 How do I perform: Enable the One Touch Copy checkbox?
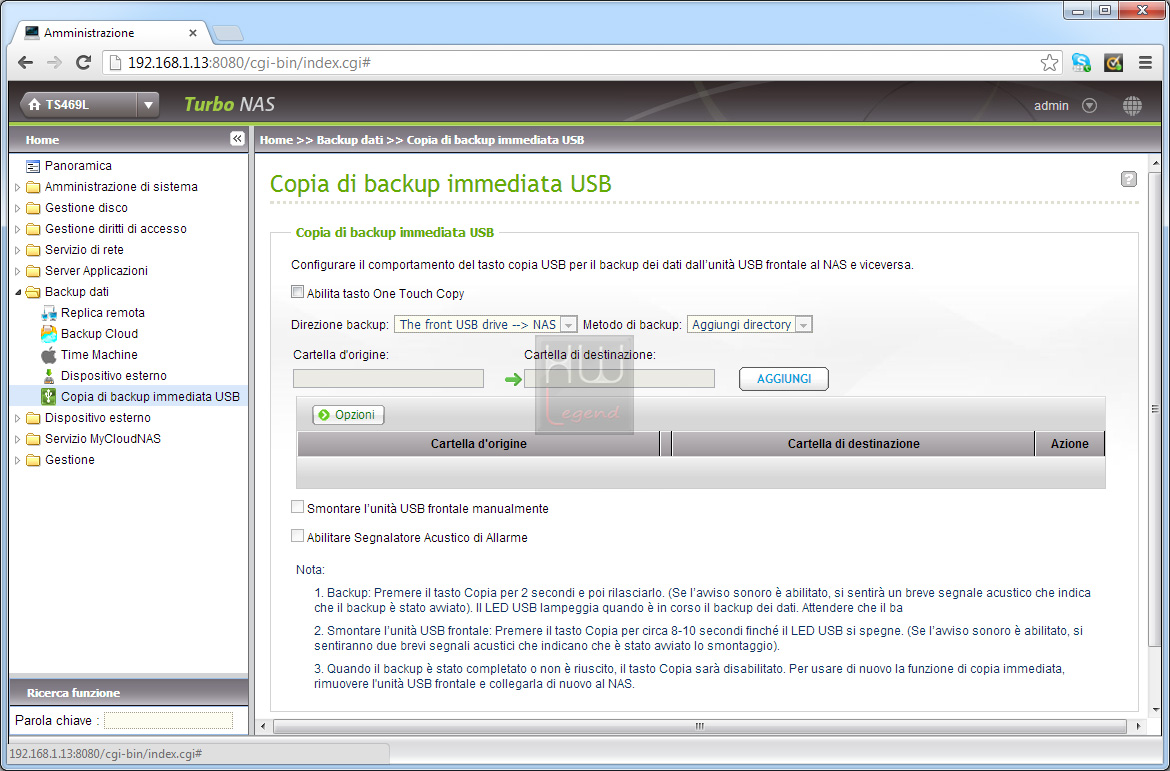(x=298, y=293)
